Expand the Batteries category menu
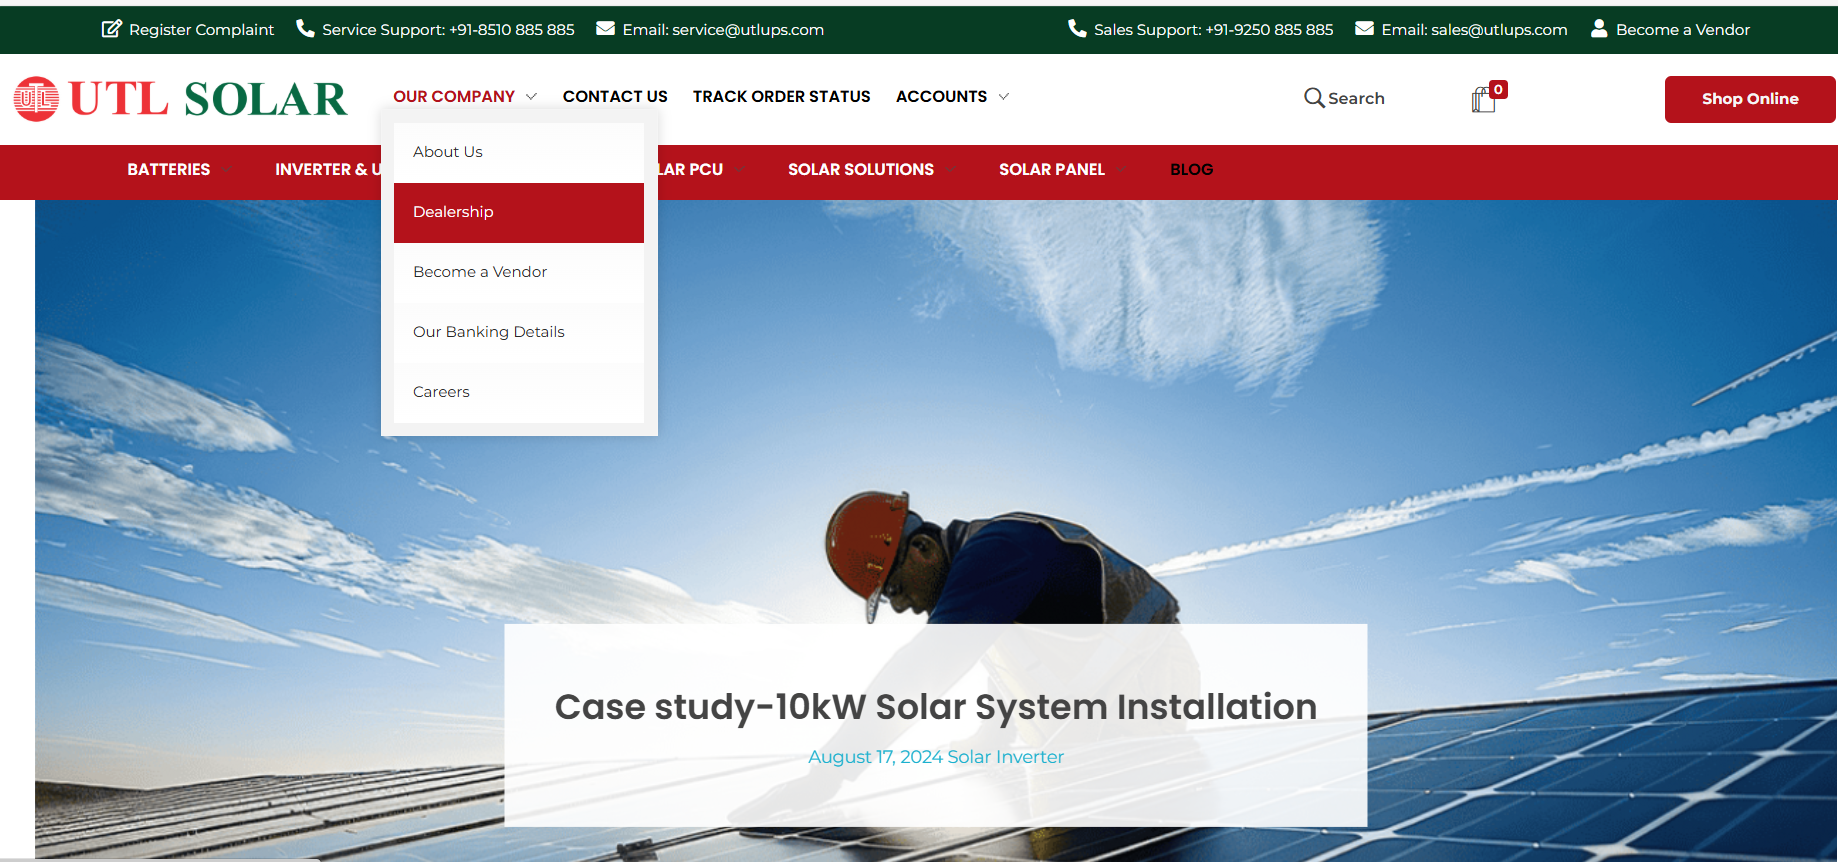The width and height of the screenshot is (1838, 862). click(168, 170)
